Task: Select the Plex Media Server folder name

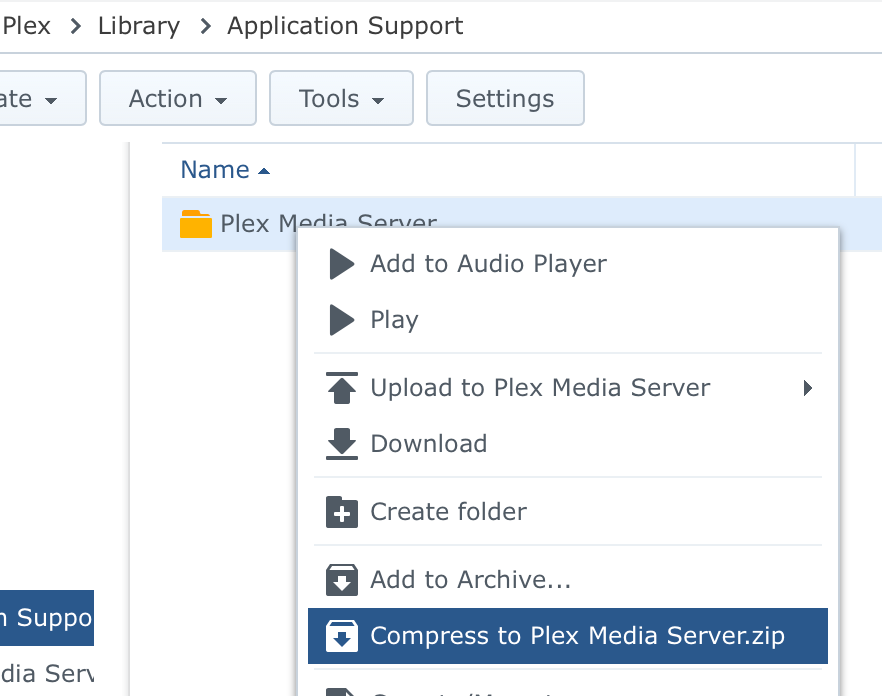Action: click(x=328, y=224)
